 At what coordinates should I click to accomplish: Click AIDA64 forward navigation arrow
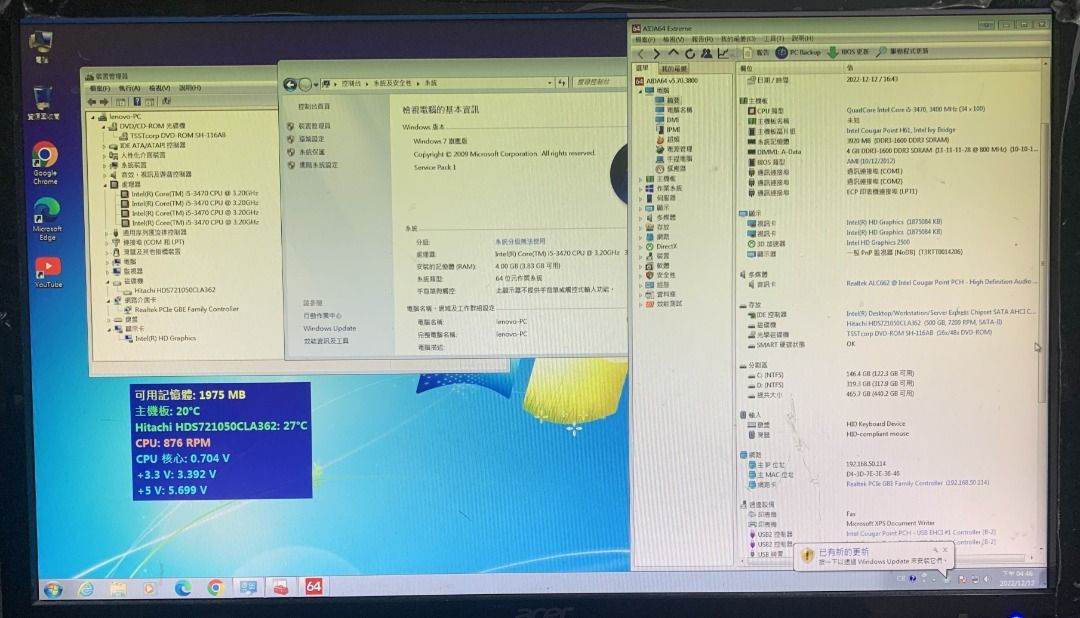(656, 53)
